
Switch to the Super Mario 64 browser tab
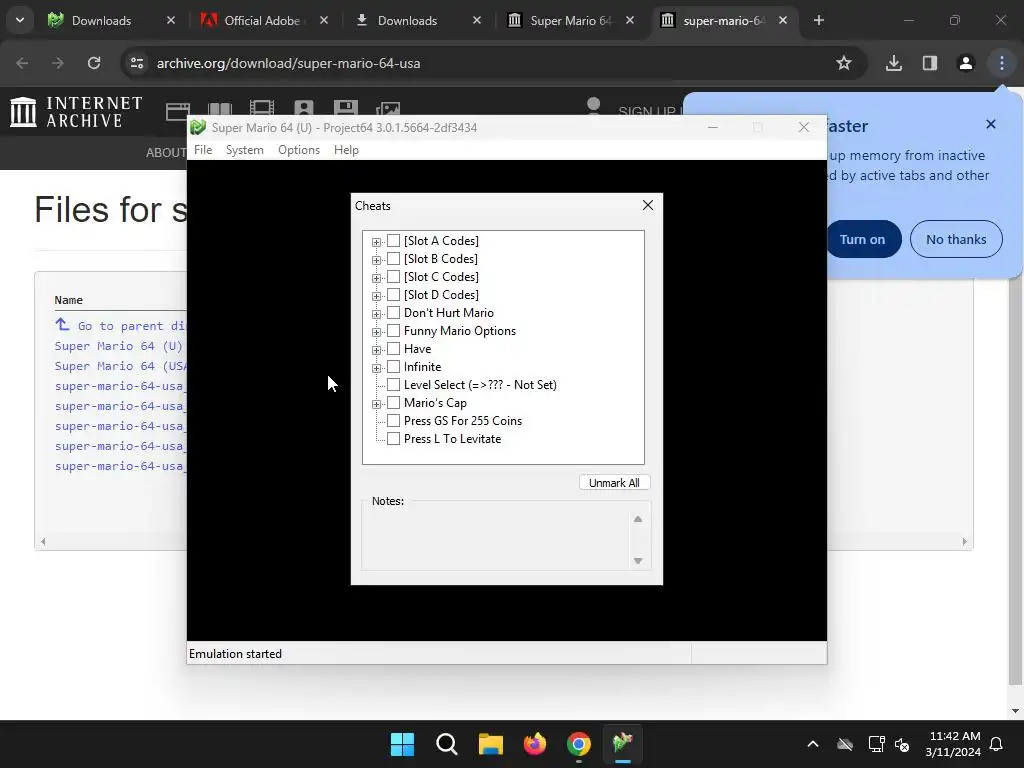click(569, 20)
